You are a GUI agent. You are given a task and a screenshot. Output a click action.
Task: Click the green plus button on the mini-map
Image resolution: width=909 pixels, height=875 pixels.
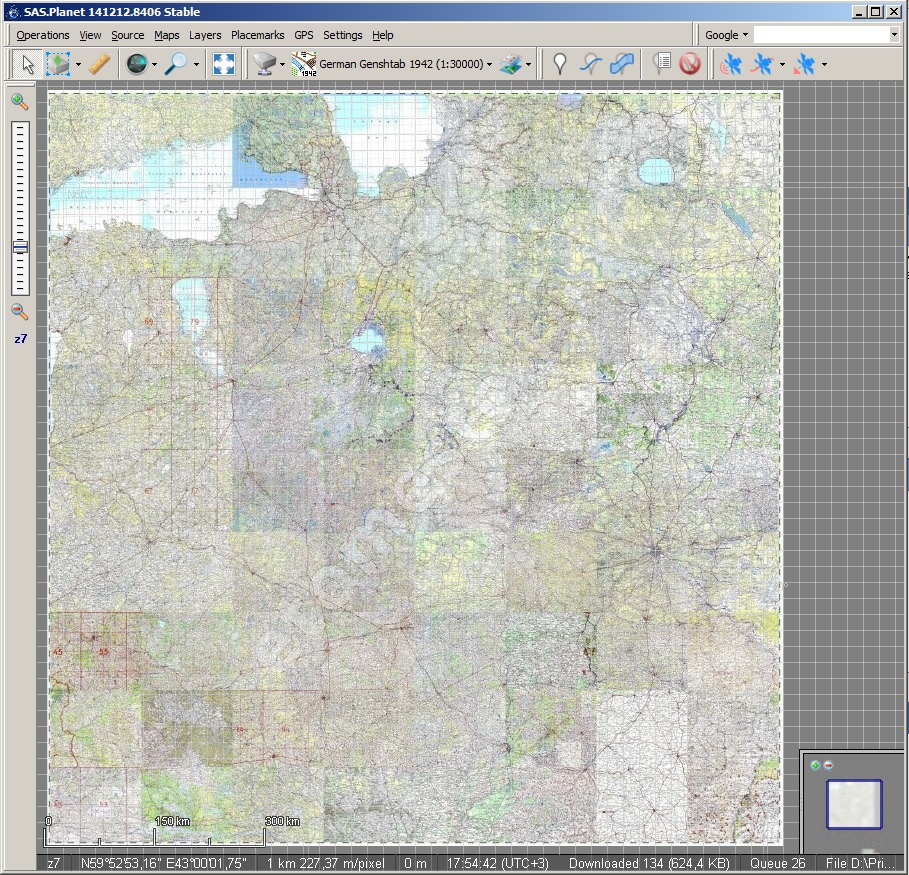pos(815,765)
